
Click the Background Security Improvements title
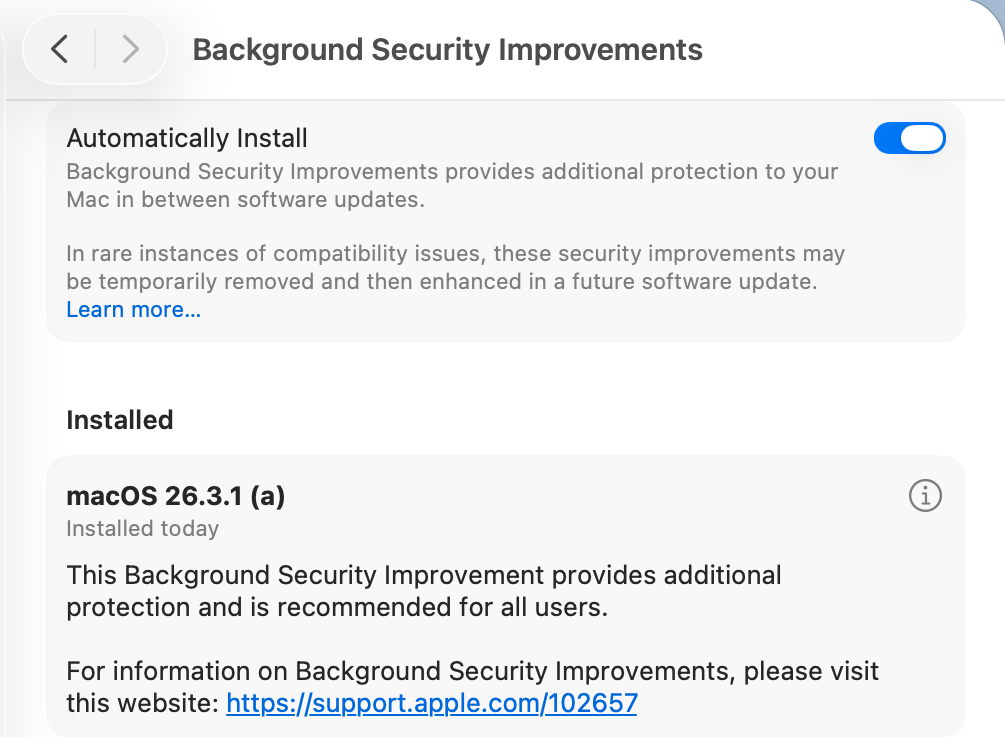click(447, 49)
